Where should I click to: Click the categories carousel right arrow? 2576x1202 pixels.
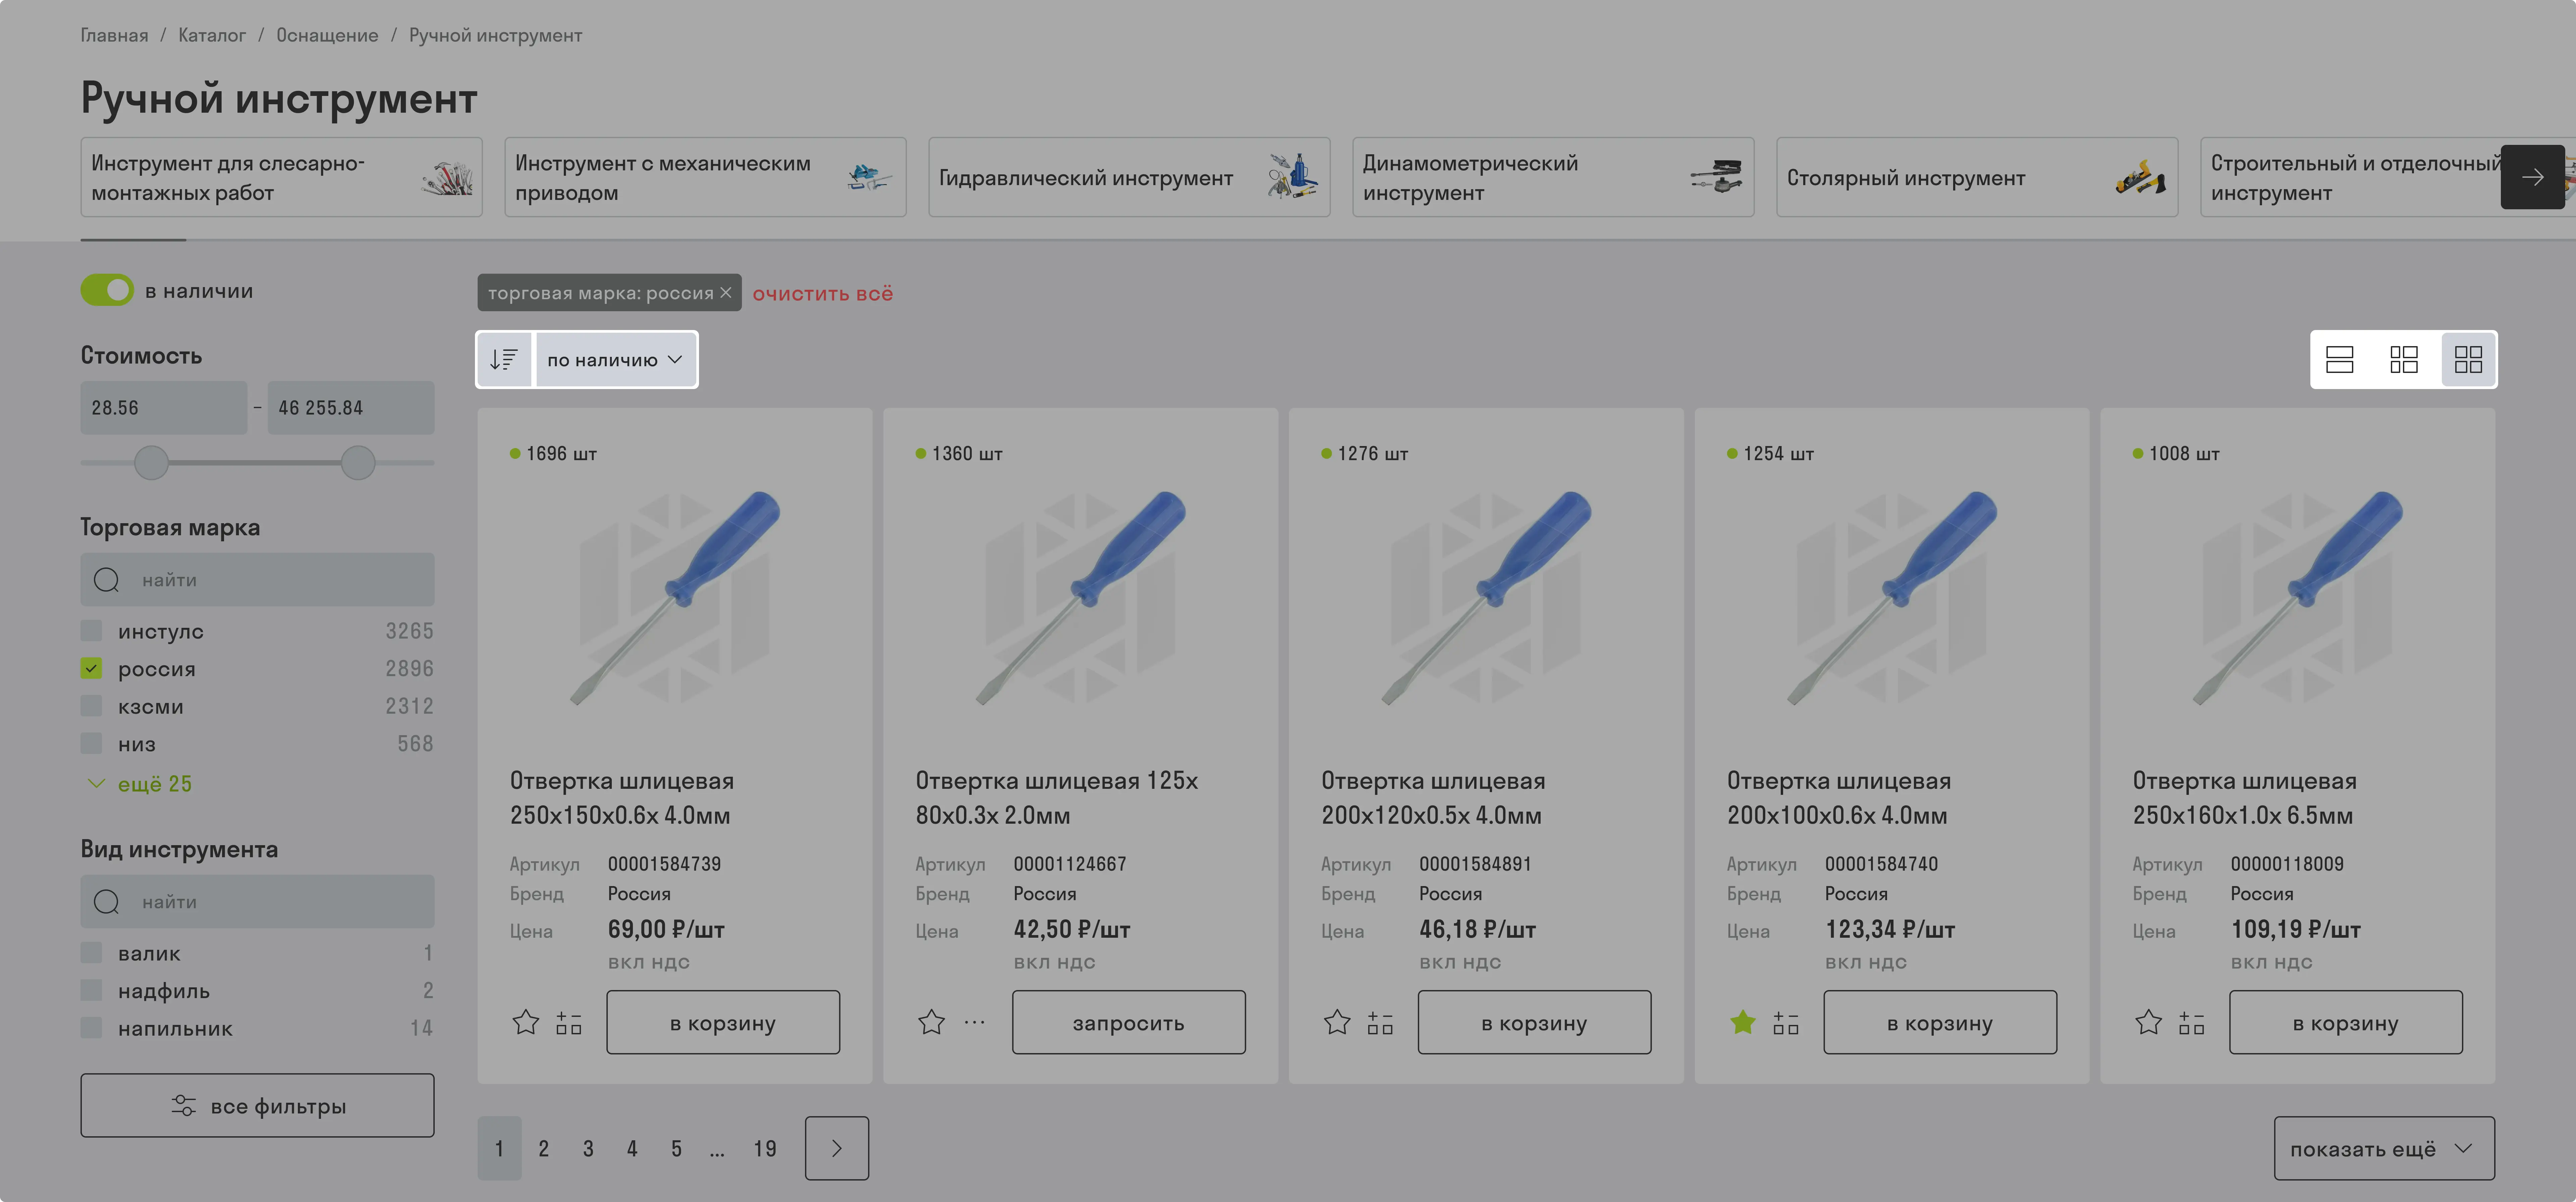pos(2532,177)
